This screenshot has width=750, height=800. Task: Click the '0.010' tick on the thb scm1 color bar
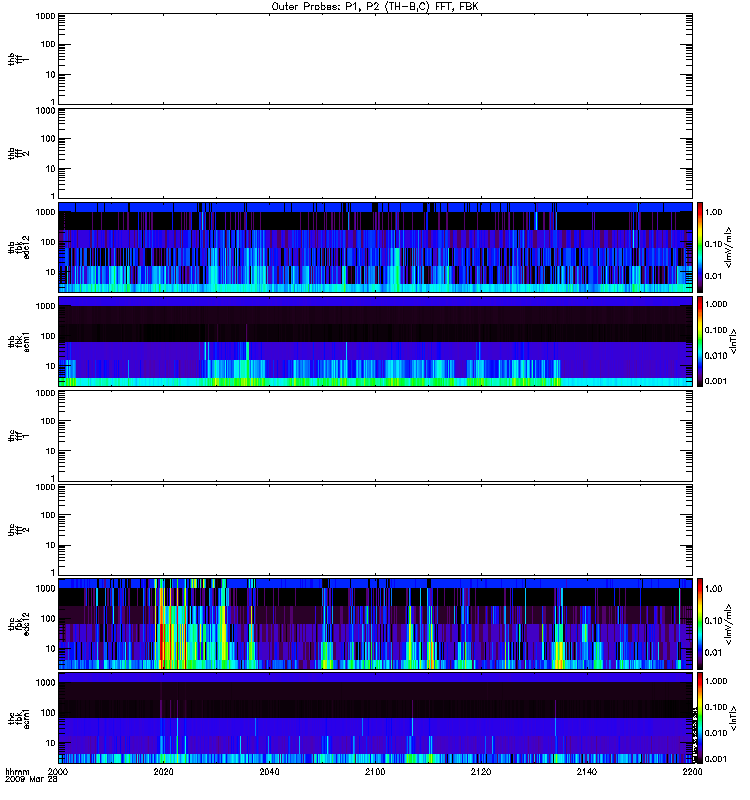[716, 356]
